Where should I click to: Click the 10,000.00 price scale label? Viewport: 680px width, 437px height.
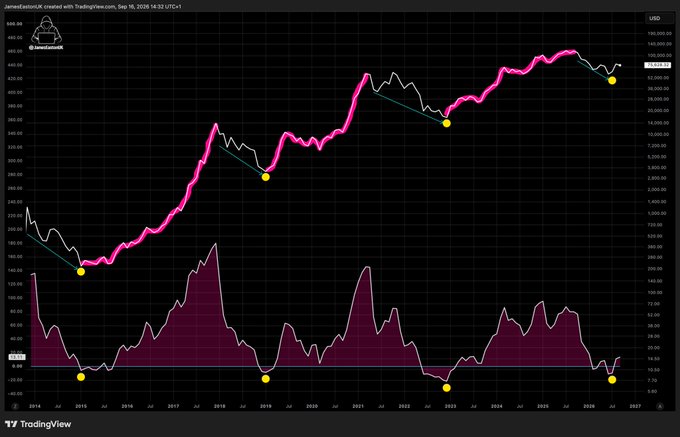(x=659, y=134)
